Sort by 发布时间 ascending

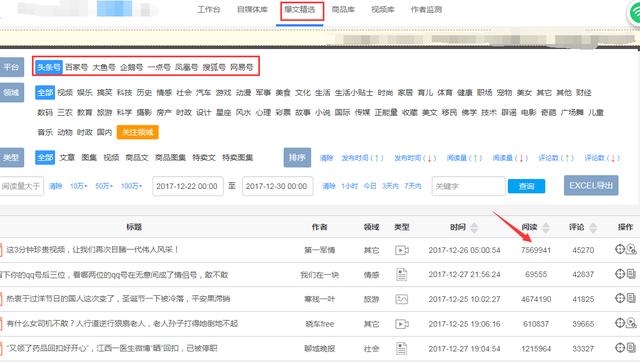362,158
